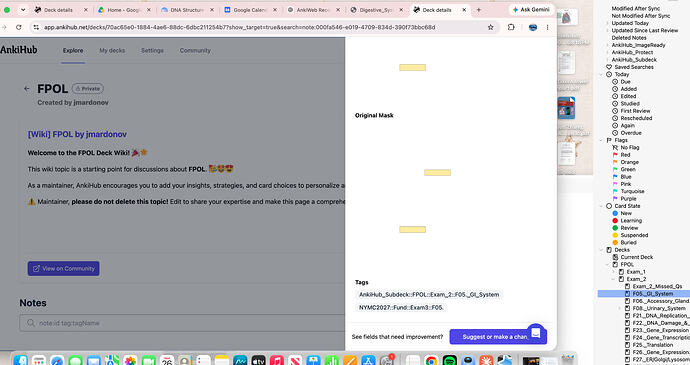Open Spotify from the Dock
Viewport: 690px width, 365px height.
pyautogui.click(x=449, y=361)
